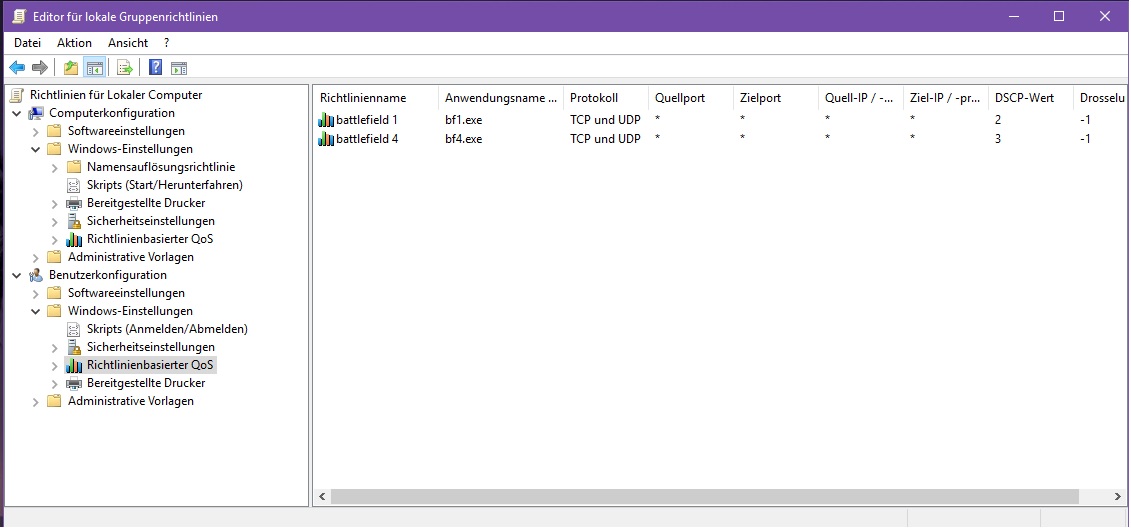Sort by the Ziel-IP column header
Viewport: 1131px width, 528px height.
point(946,97)
